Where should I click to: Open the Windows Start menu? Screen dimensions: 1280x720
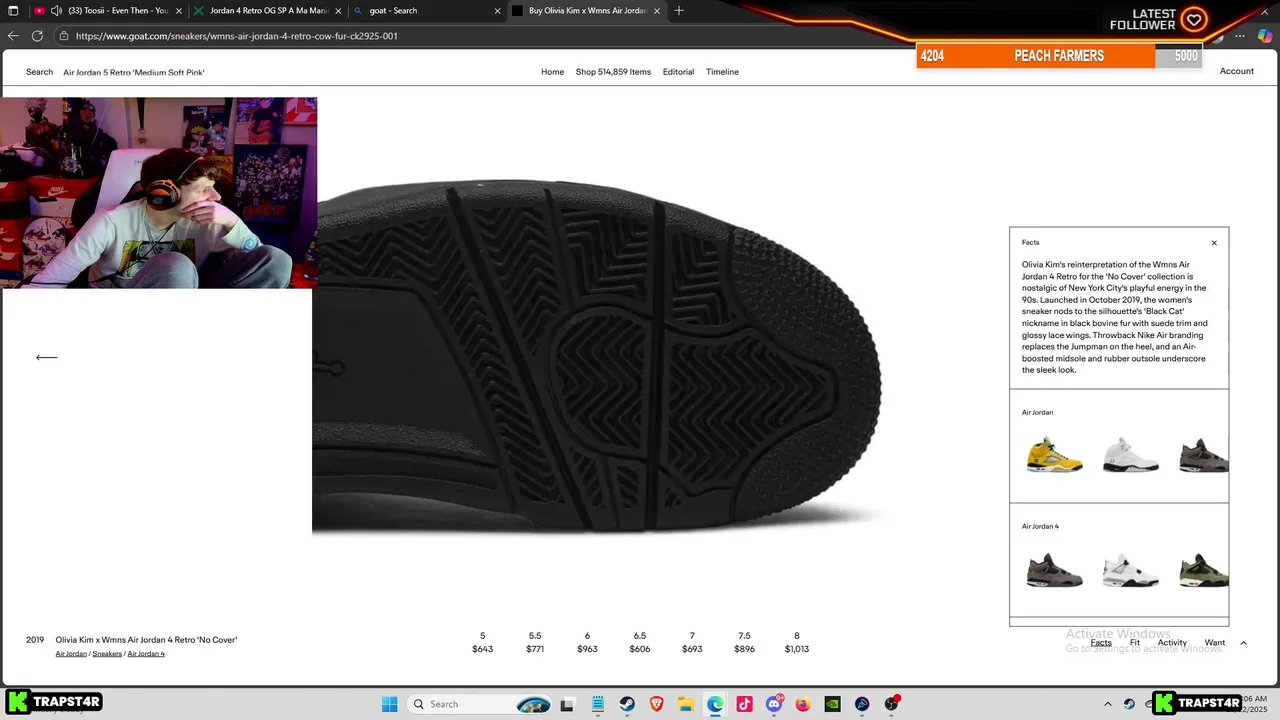coord(389,704)
